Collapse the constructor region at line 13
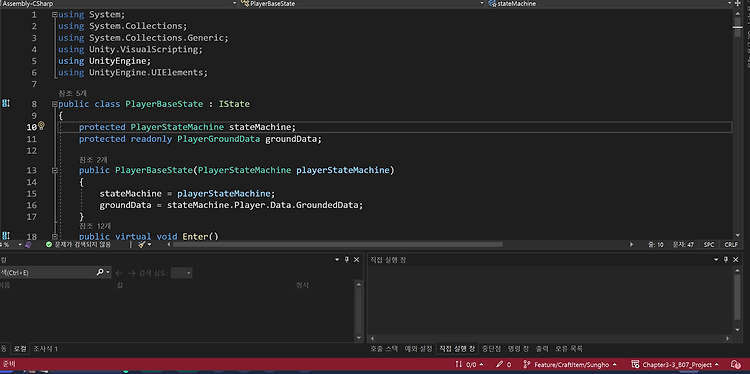 point(55,170)
